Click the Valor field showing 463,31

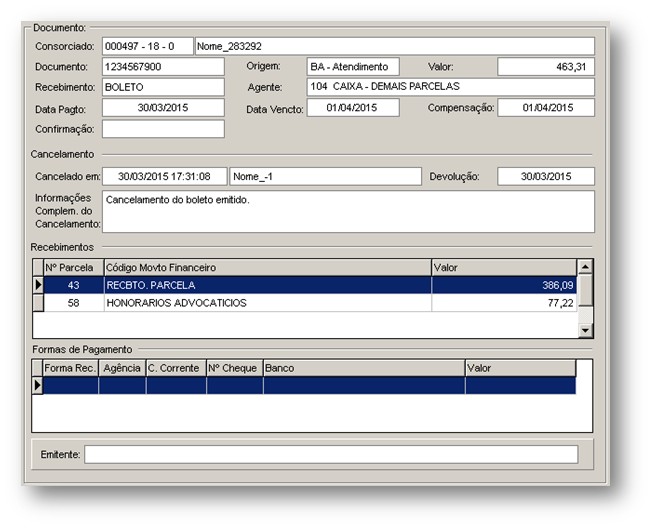click(546, 67)
